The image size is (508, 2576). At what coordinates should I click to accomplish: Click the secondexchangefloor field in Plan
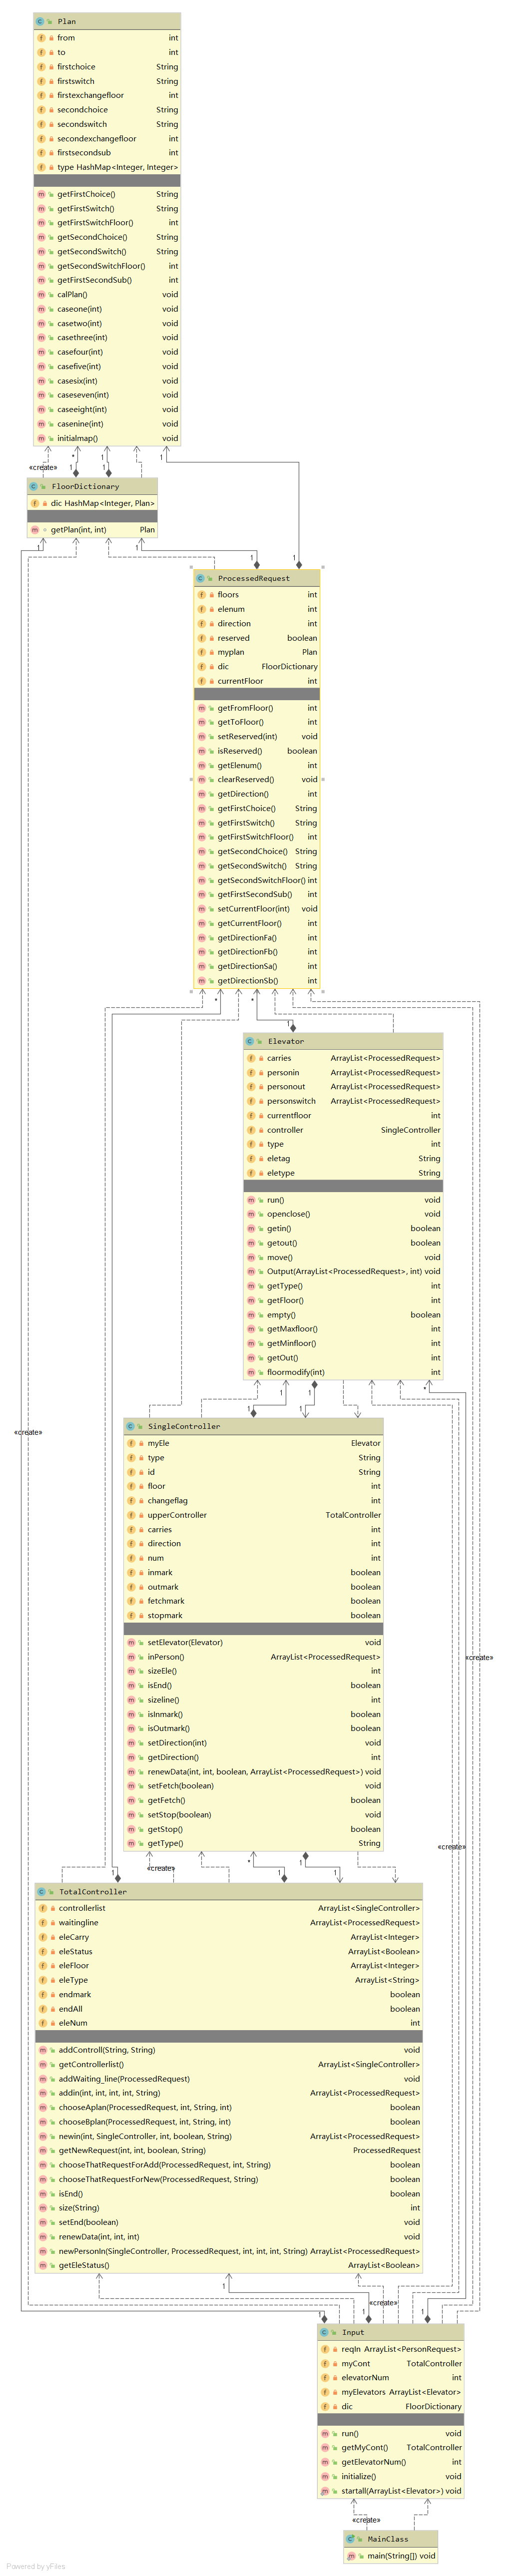pyautogui.click(x=107, y=139)
